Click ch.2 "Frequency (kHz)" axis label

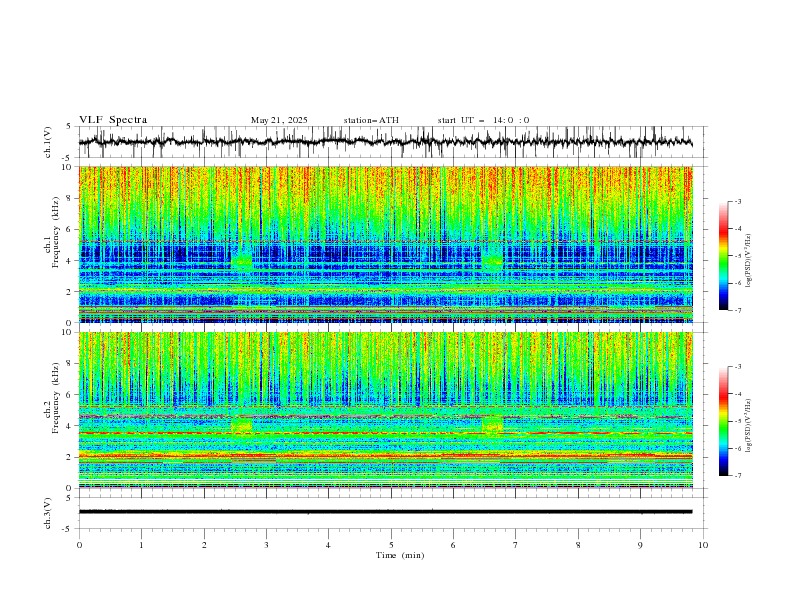(x=55, y=398)
